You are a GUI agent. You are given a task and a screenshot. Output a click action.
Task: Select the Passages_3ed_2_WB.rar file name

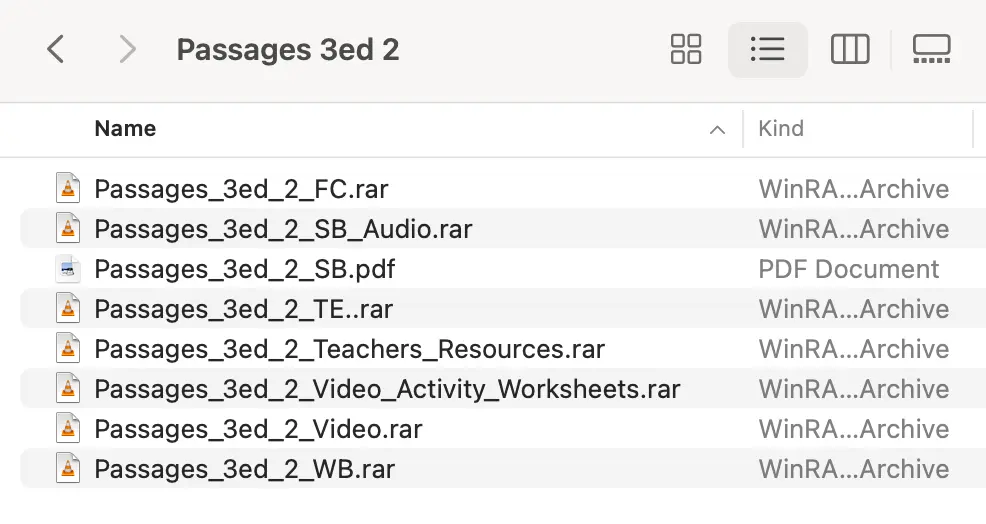click(x=245, y=469)
